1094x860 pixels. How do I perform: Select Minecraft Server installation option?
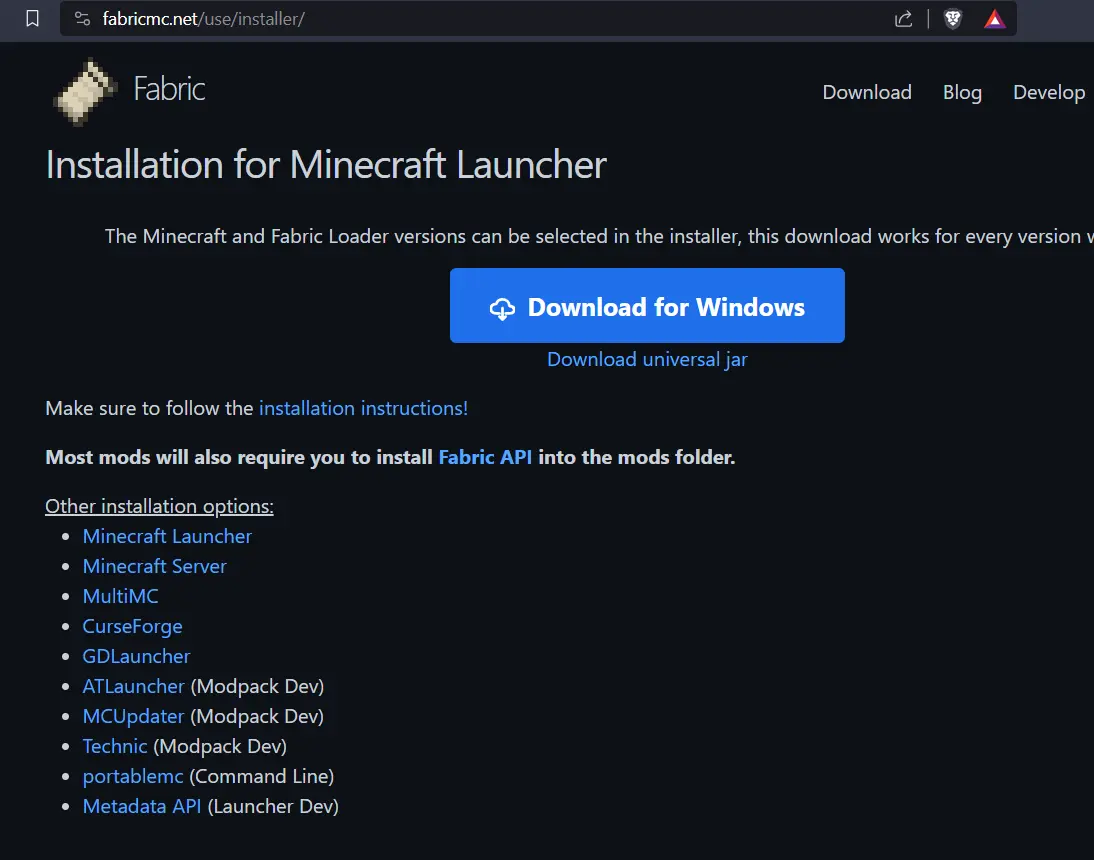(155, 566)
